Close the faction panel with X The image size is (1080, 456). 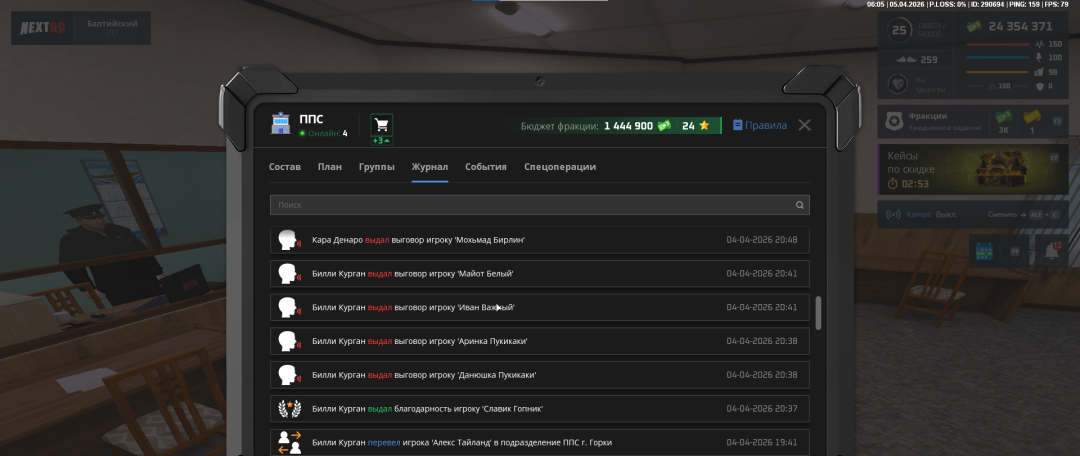click(x=804, y=125)
